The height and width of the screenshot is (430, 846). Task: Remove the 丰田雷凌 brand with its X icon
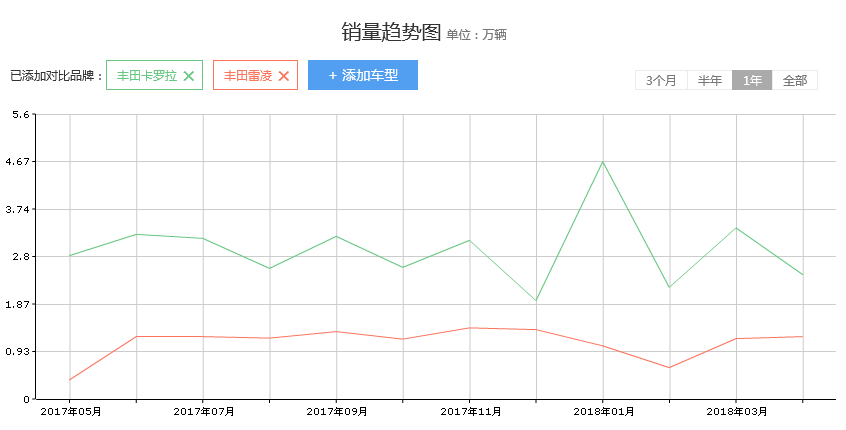coord(283,76)
